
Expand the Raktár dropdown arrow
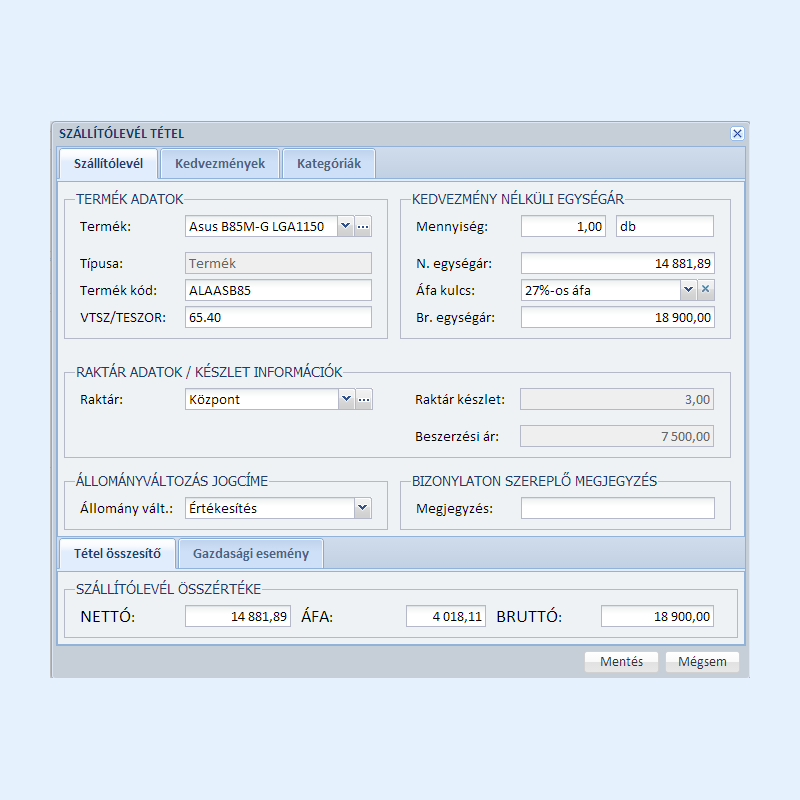pos(345,399)
